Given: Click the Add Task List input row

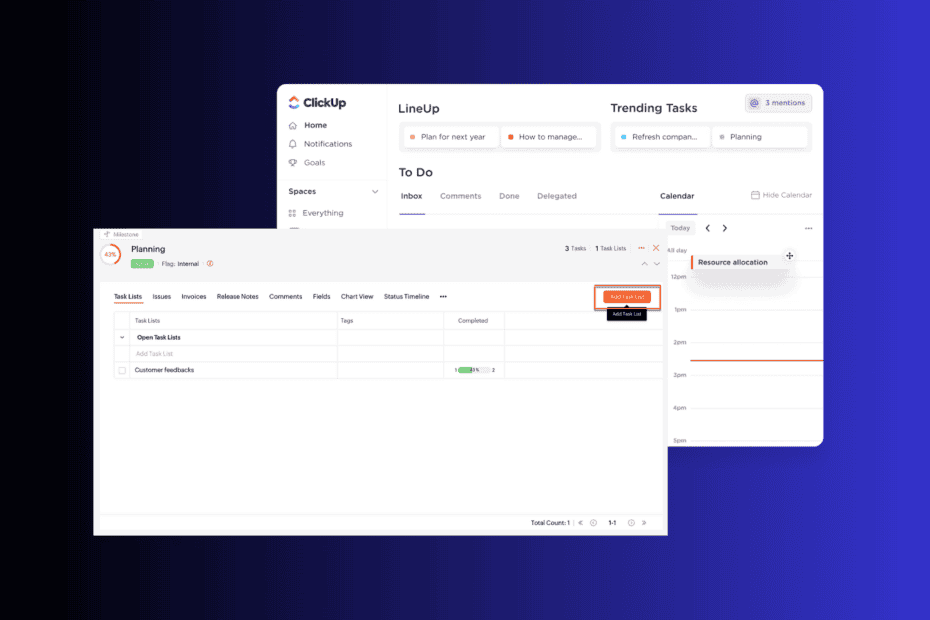Looking at the screenshot, I should [225, 354].
